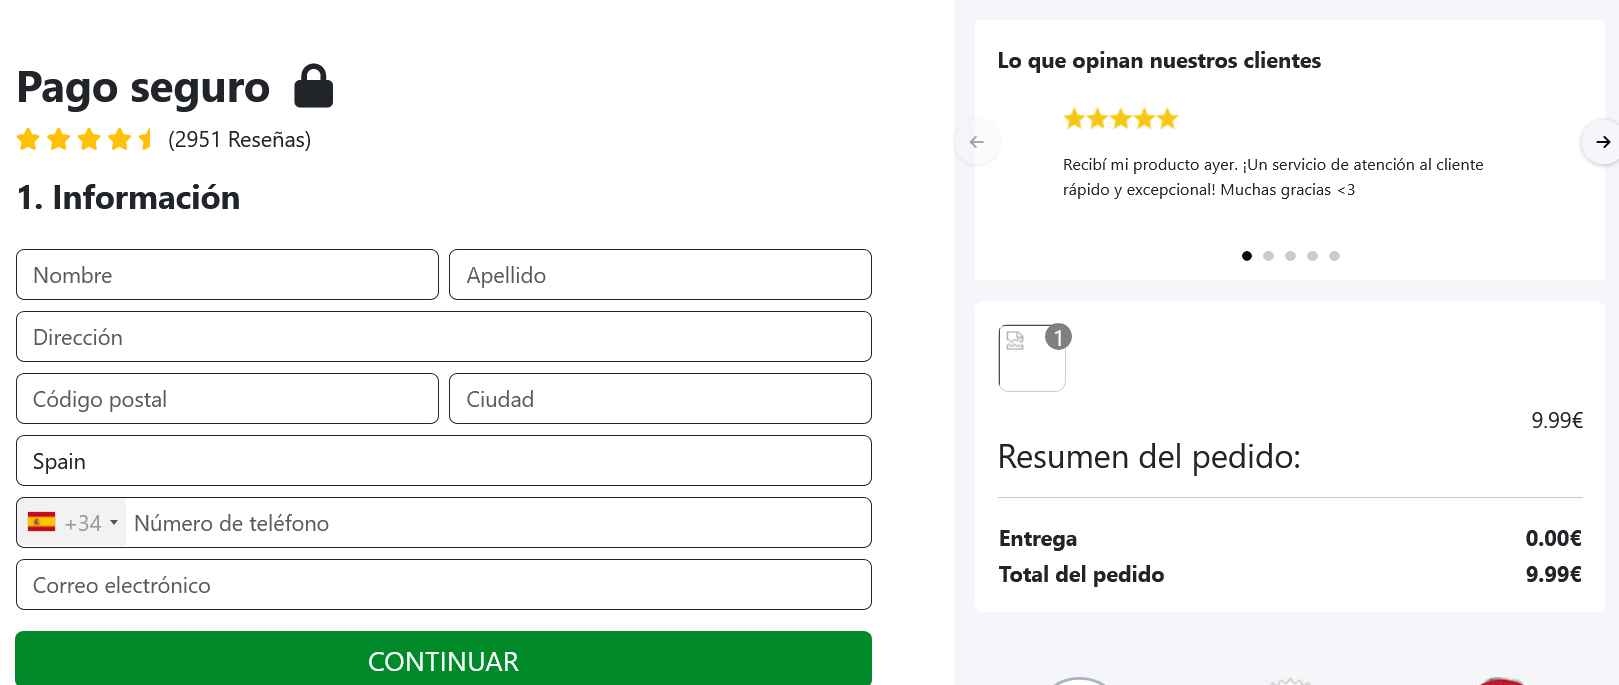This screenshot has width=1619, height=685.
Task: Click the padlock icon beside Pago seguro
Action: click(313, 87)
